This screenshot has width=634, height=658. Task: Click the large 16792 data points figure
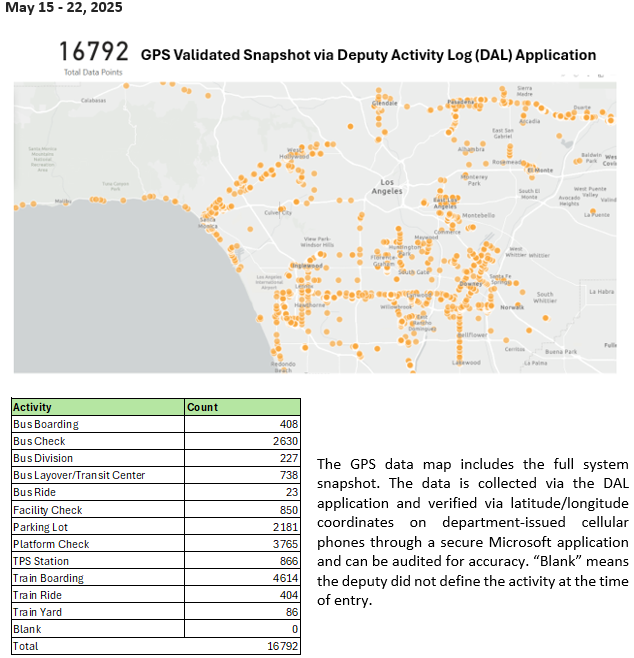[x=93, y=52]
